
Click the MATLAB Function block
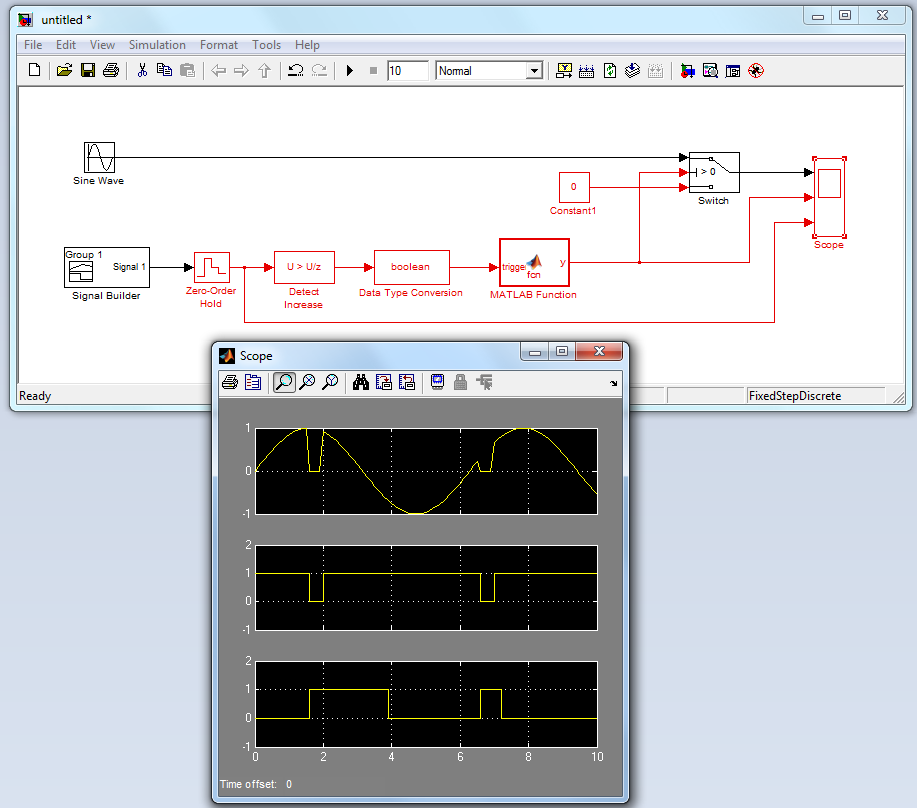[x=534, y=262]
